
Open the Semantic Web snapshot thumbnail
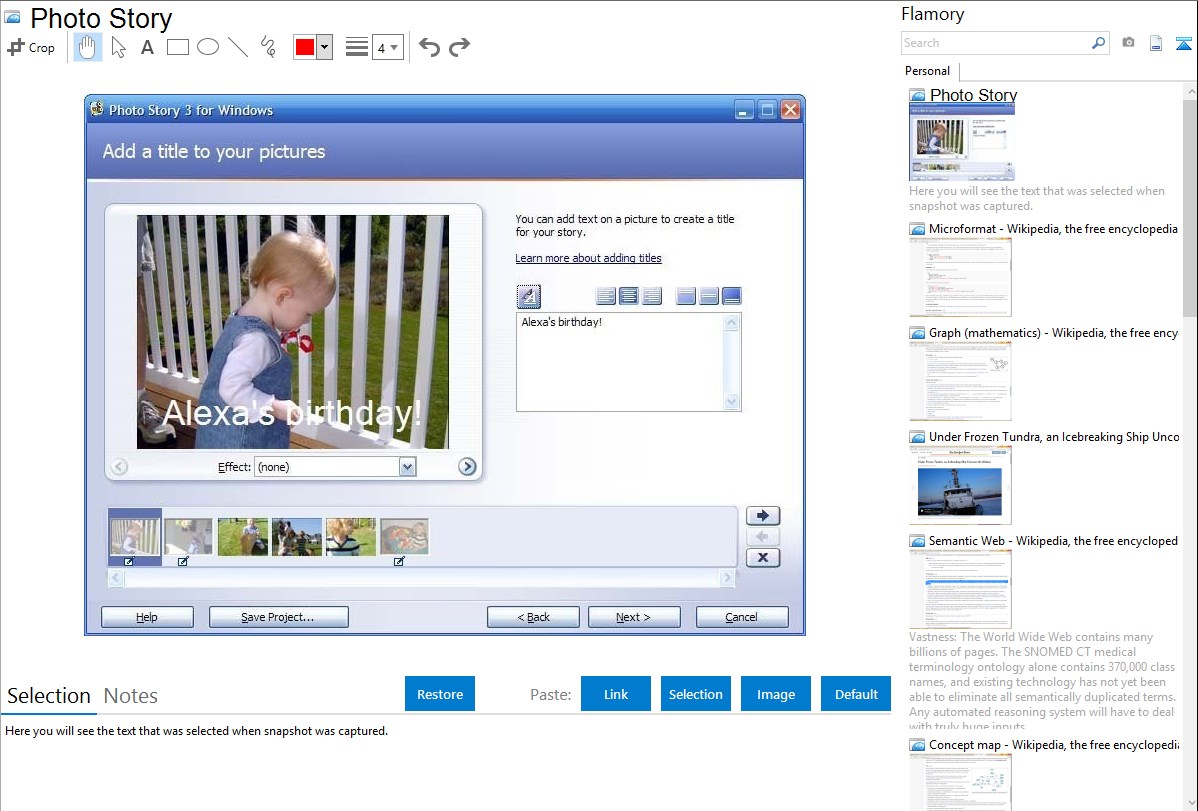(x=960, y=589)
